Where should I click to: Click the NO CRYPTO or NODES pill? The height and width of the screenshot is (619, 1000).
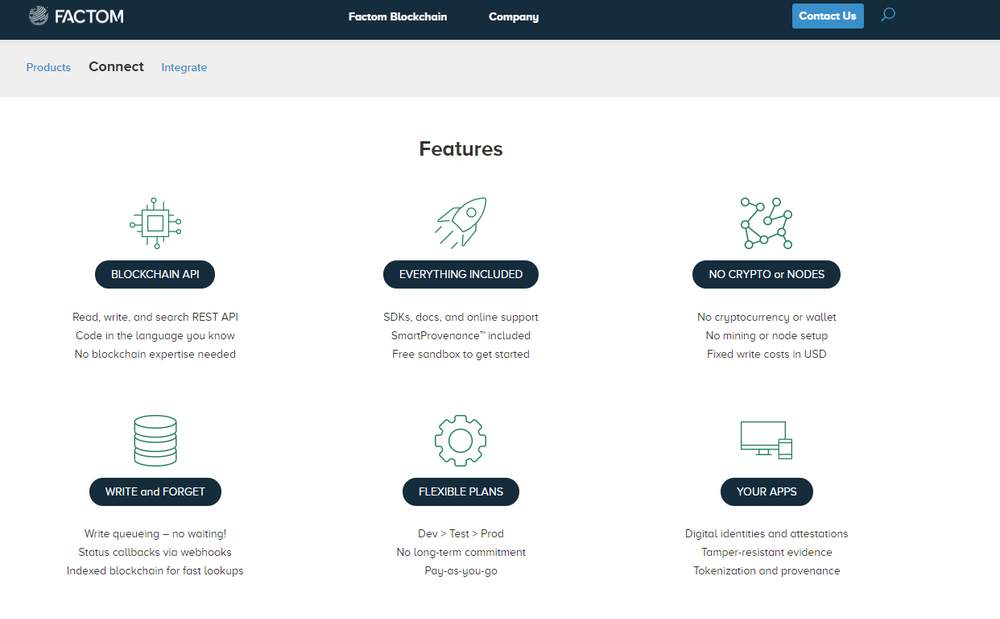coord(766,274)
